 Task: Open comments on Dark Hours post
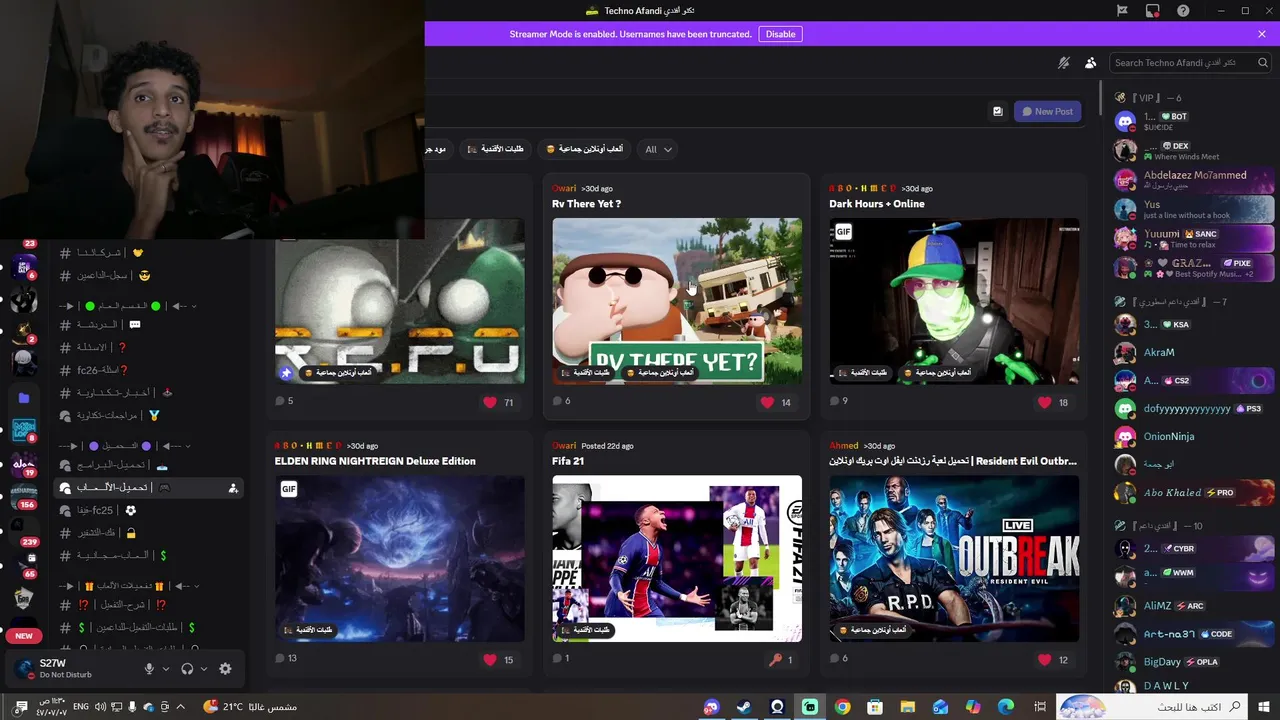[839, 401]
